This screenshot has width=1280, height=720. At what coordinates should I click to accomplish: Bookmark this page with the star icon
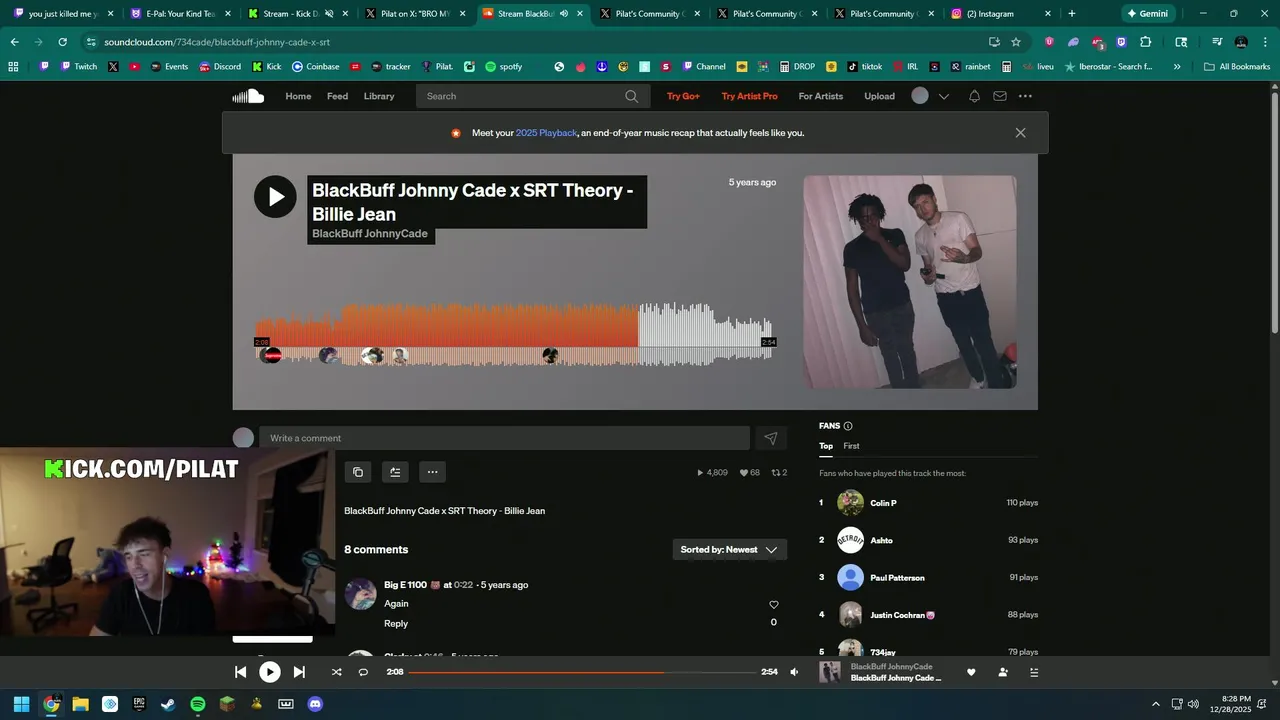click(x=1016, y=42)
